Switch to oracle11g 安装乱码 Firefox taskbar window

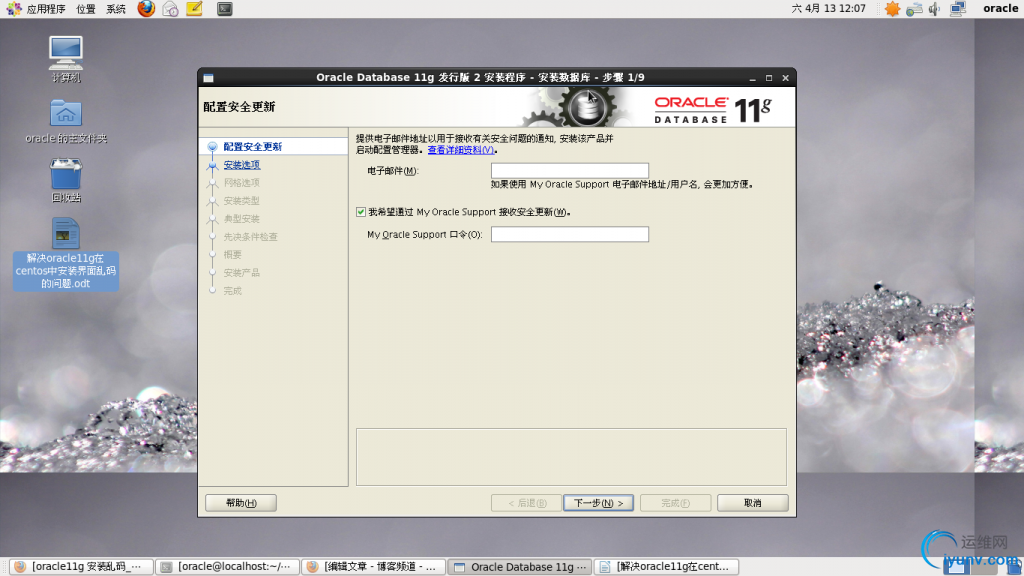[x=81, y=566]
